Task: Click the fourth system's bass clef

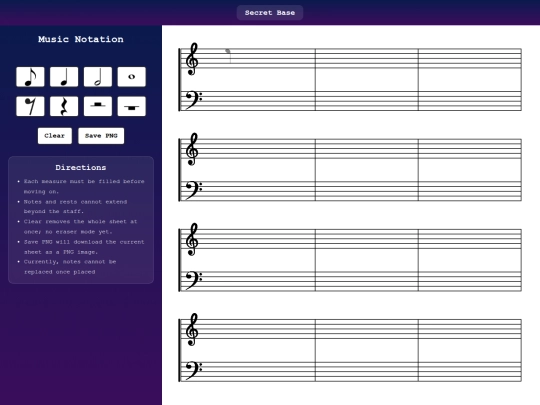Action: (x=194, y=371)
